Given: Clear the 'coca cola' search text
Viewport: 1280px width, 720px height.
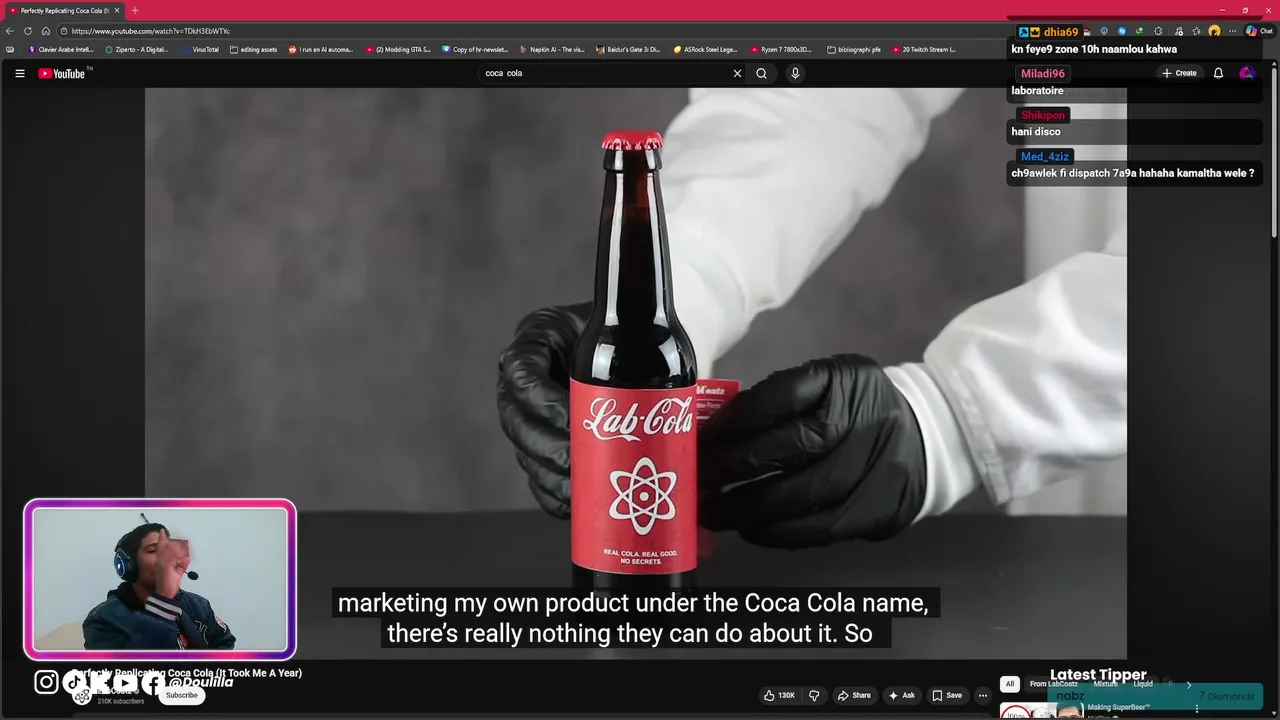Looking at the screenshot, I should (737, 73).
